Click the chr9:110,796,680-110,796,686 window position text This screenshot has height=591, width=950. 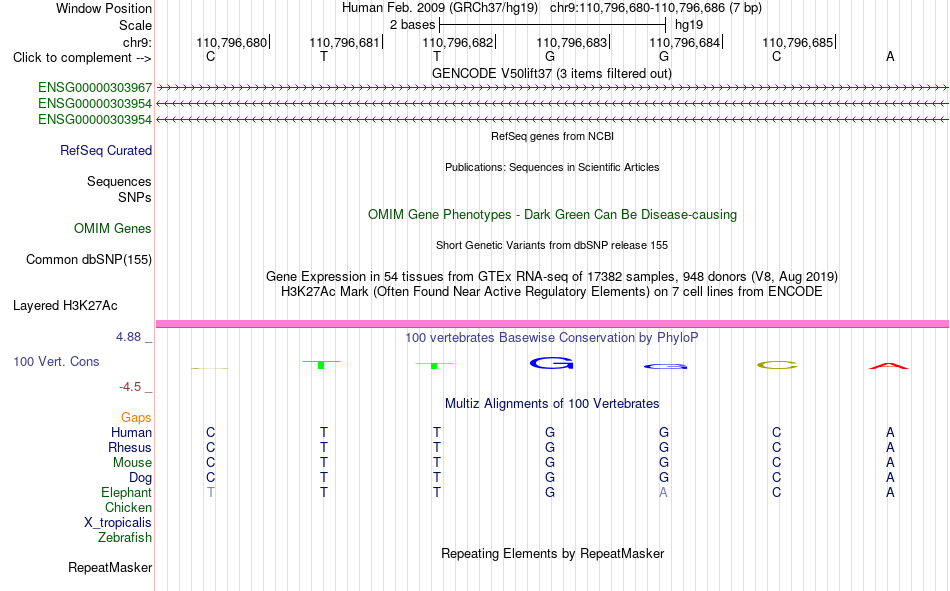point(656,8)
